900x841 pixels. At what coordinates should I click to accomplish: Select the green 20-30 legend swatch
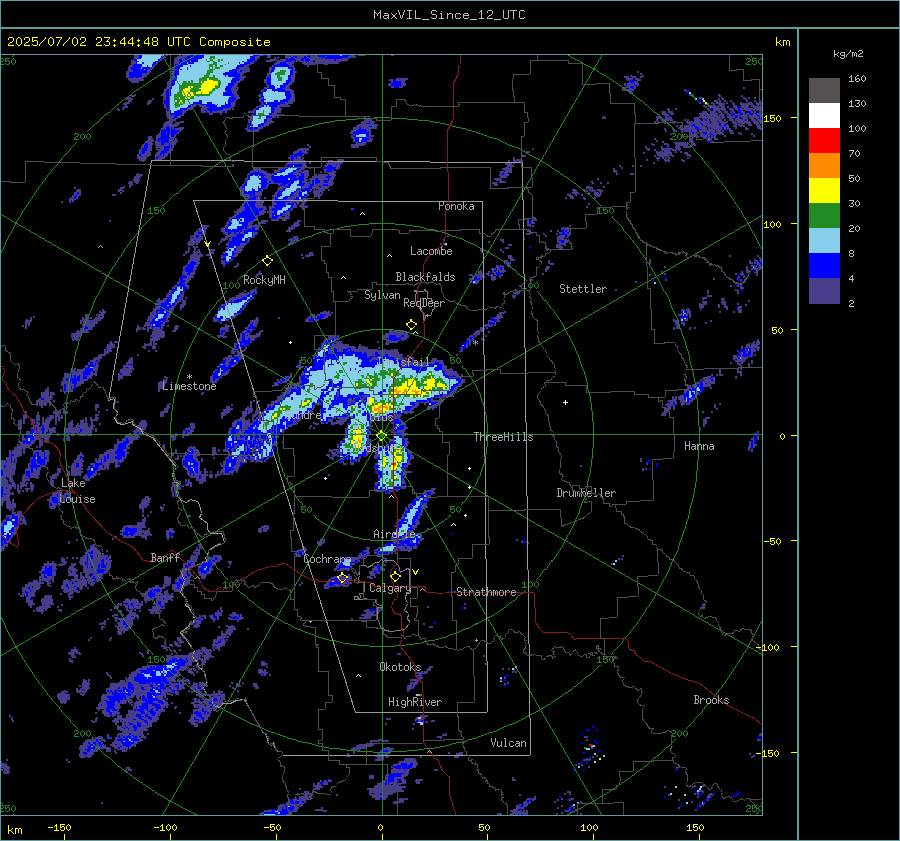[824, 216]
